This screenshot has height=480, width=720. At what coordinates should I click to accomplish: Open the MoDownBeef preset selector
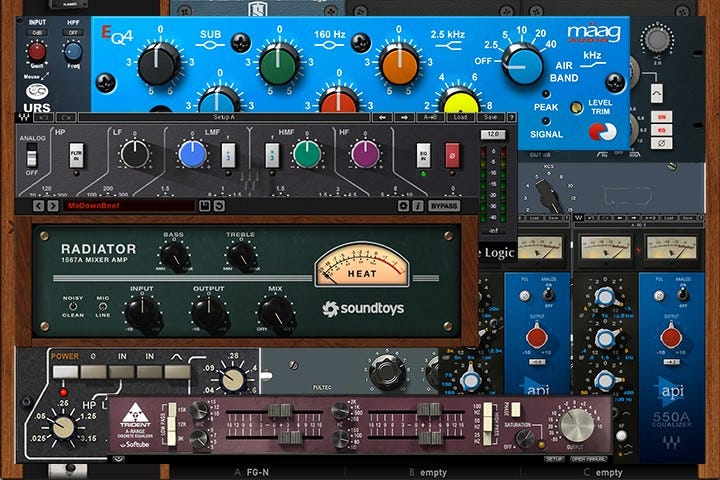tap(128, 206)
